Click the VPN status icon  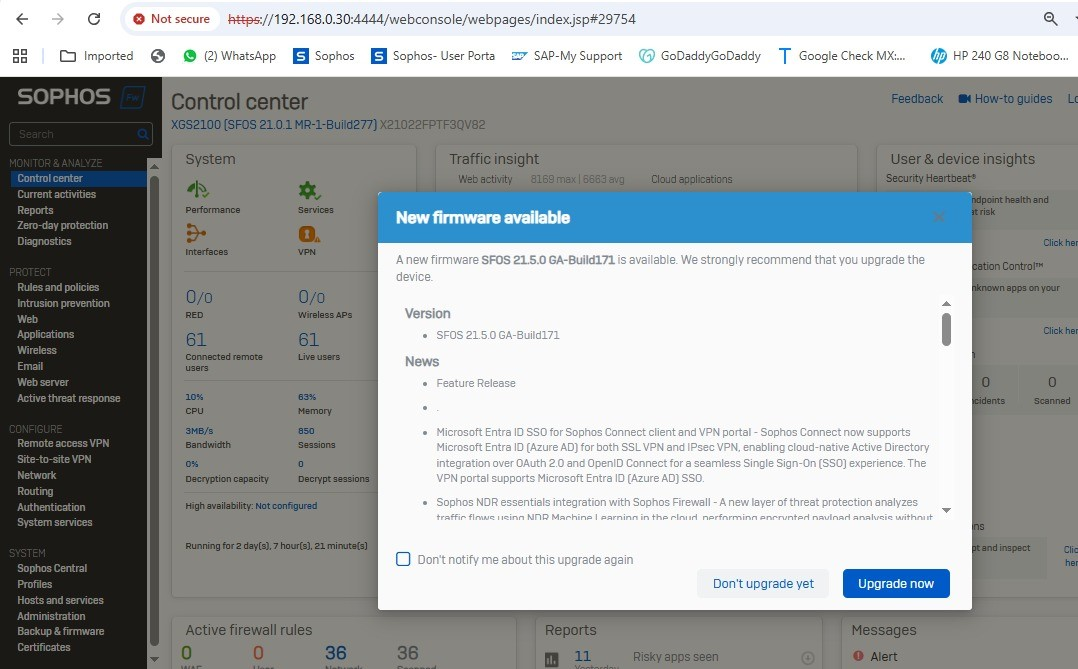coord(309,233)
